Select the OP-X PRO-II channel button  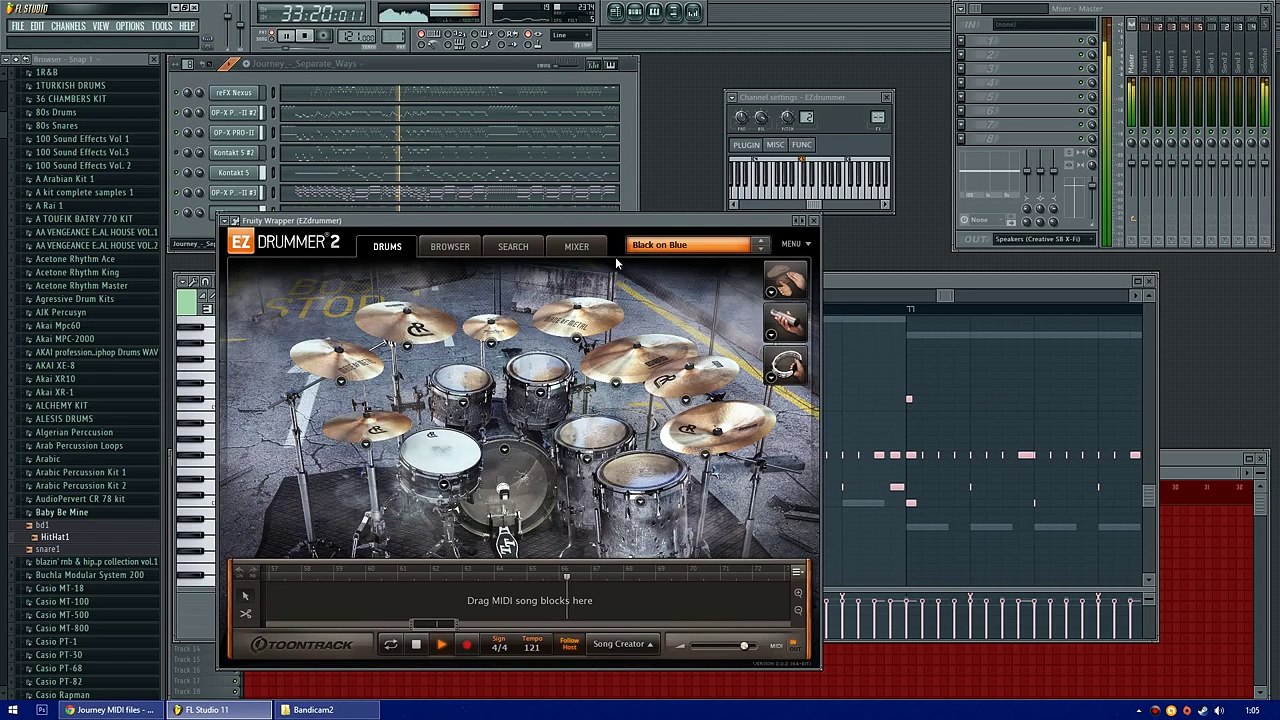point(234,133)
